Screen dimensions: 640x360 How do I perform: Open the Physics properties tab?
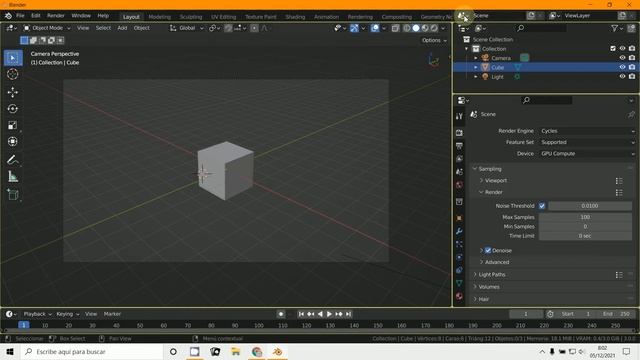click(459, 257)
